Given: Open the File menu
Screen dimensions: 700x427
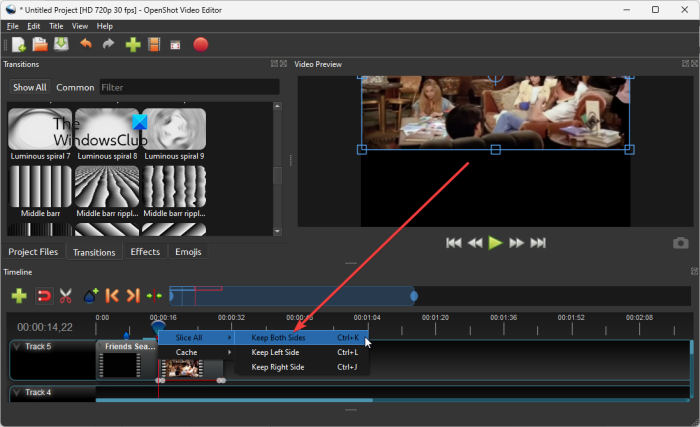Looking at the screenshot, I should pos(12,26).
